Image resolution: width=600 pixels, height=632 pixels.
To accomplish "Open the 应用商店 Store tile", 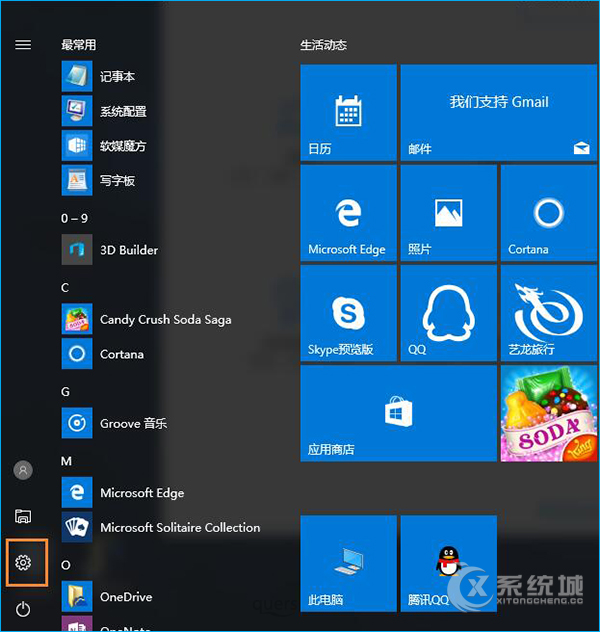I will tap(399, 413).
